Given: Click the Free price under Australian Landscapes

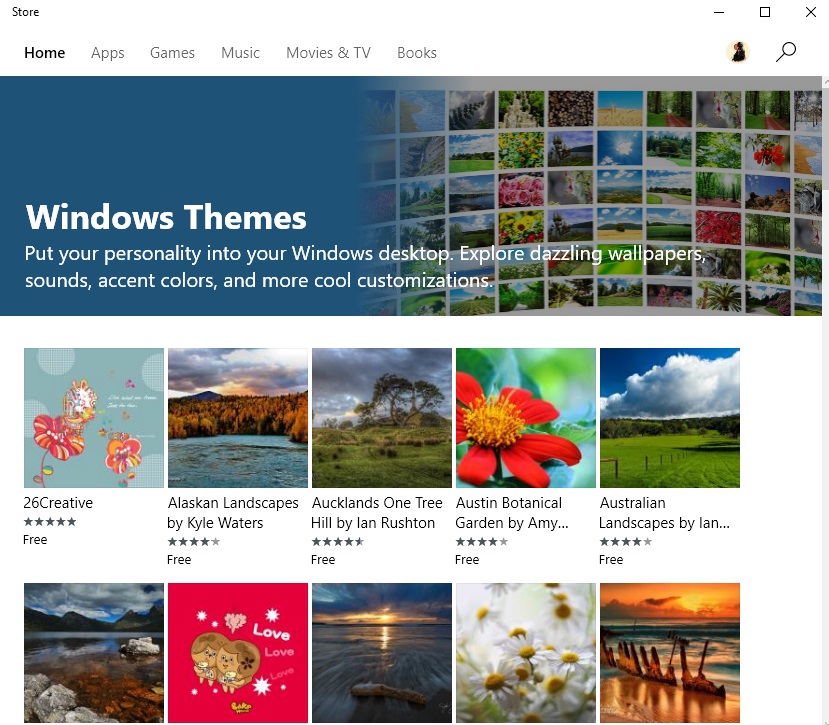Looking at the screenshot, I should coord(611,559).
